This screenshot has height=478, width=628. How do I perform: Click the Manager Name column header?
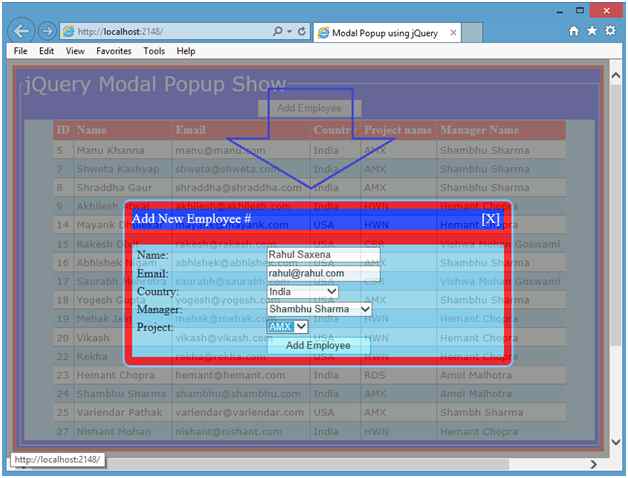pos(479,130)
